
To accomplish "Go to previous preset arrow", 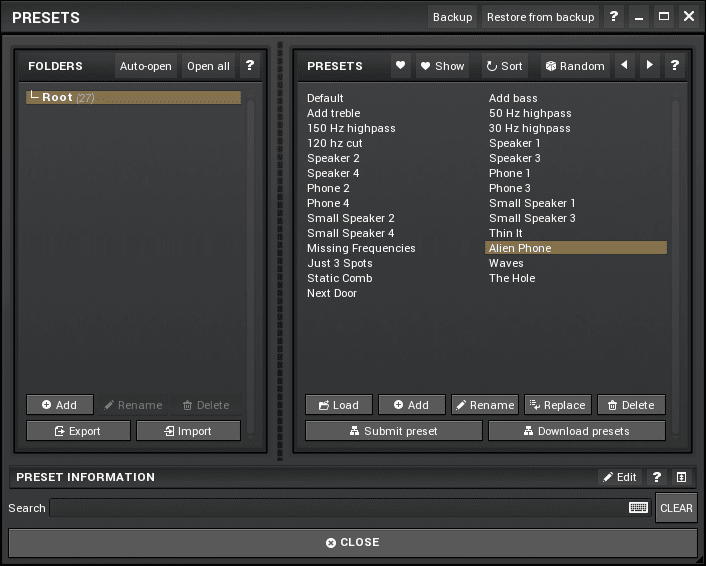I will coord(625,66).
